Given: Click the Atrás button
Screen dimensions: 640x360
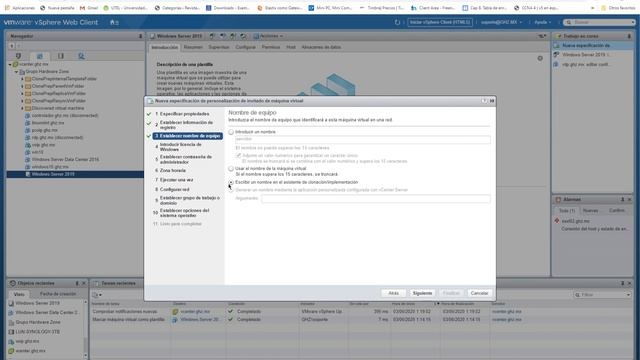Looking at the screenshot, I should coord(393,293).
